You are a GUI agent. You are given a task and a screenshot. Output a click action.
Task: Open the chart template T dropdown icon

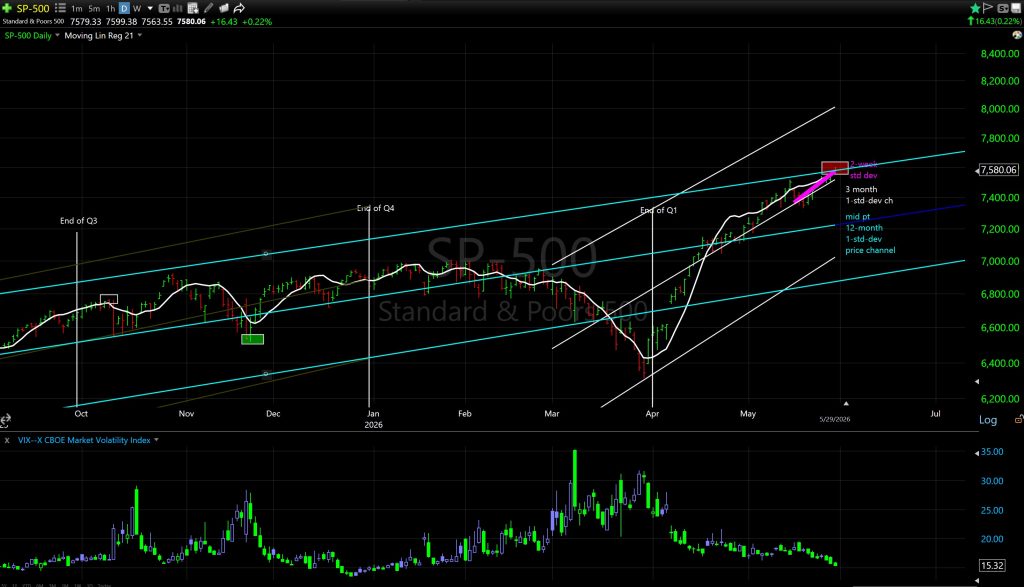[164, 8]
